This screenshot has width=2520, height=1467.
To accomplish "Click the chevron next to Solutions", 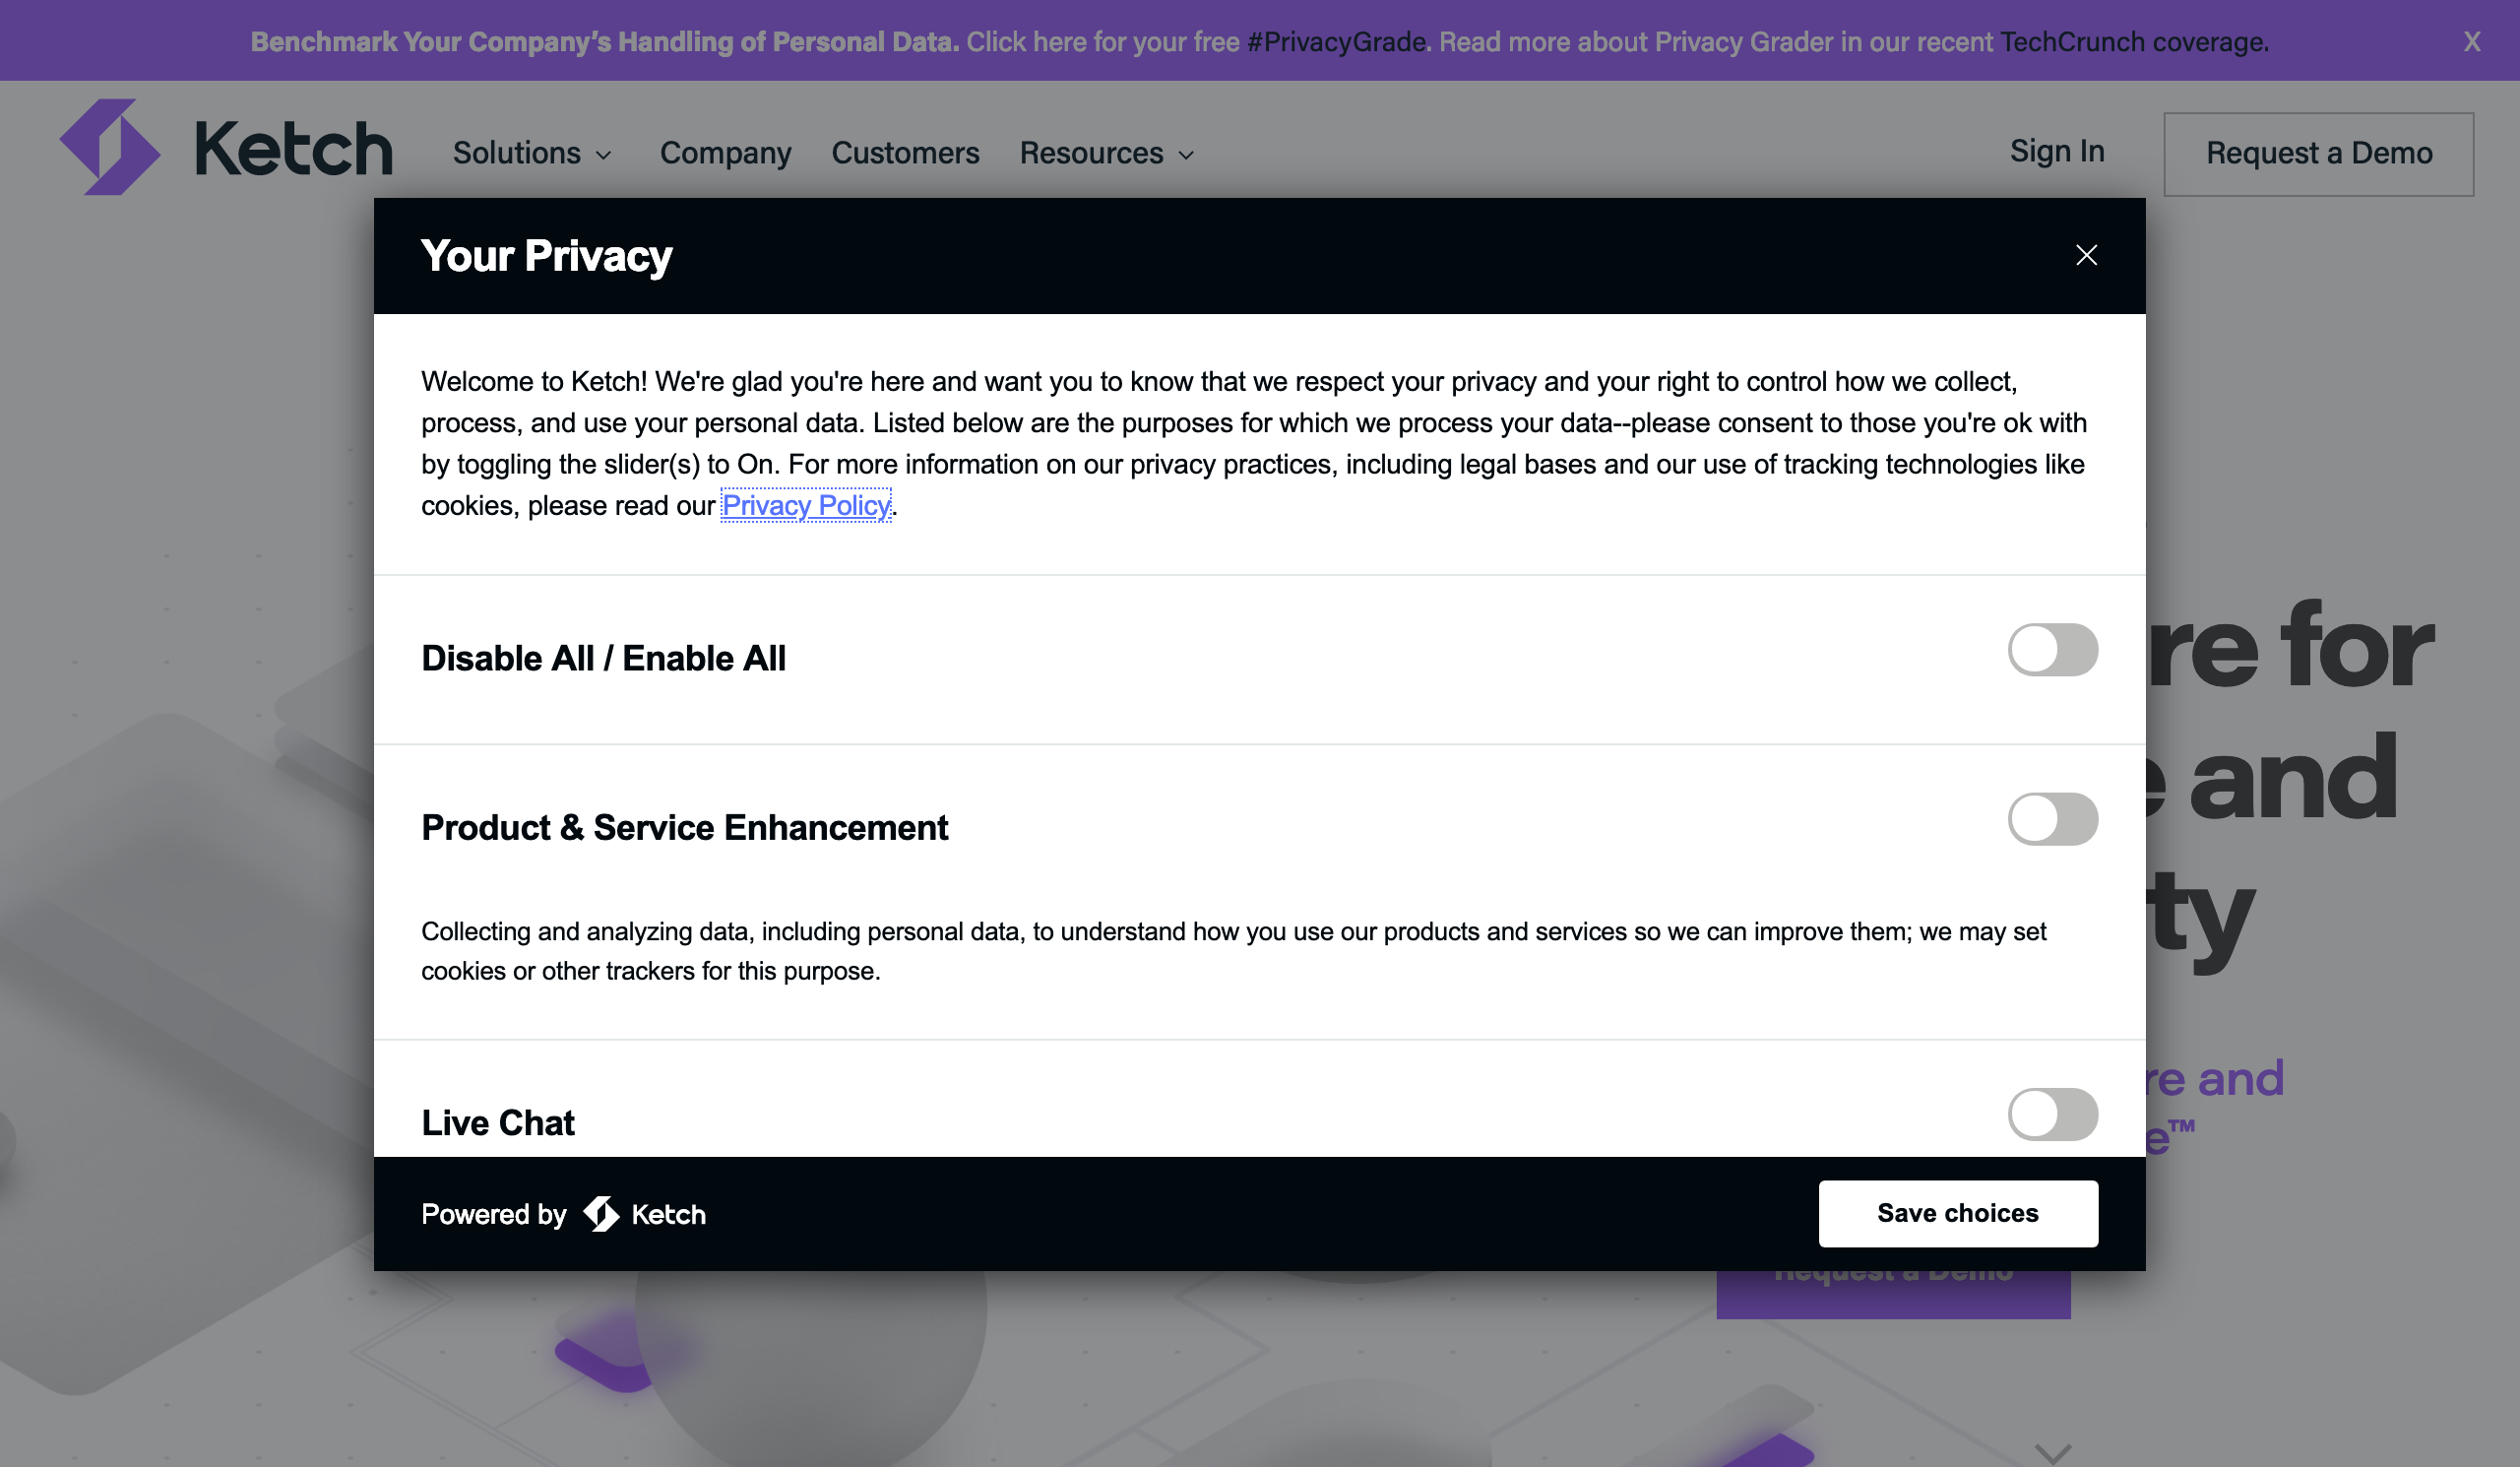I will (603, 155).
